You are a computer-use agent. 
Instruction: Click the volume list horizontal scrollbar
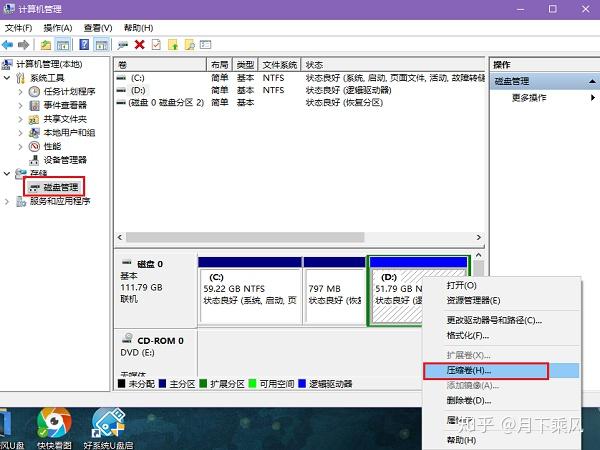pos(299,237)
